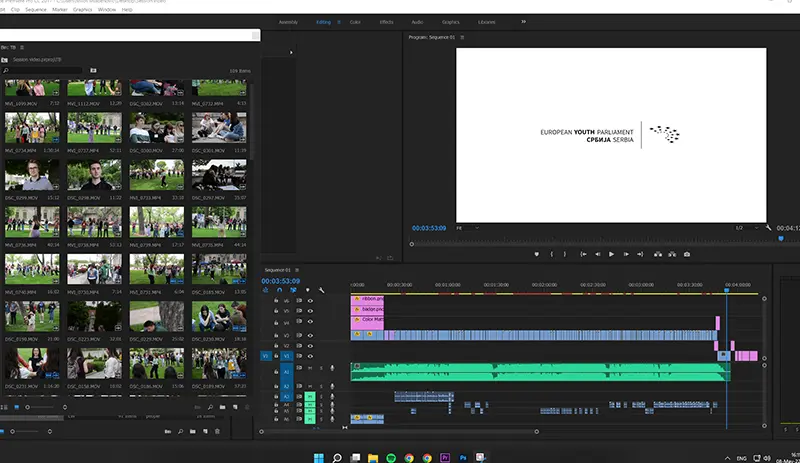This screenshot has width=800, height=463.
Task: Open Program monitor settings wrench
Action: coord(768,228)
